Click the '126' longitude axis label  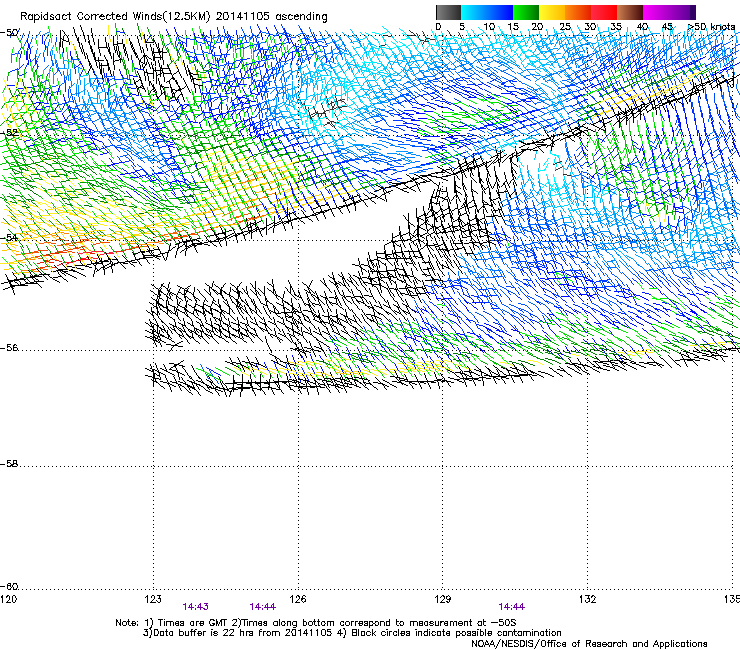click(x=298, y=599)
